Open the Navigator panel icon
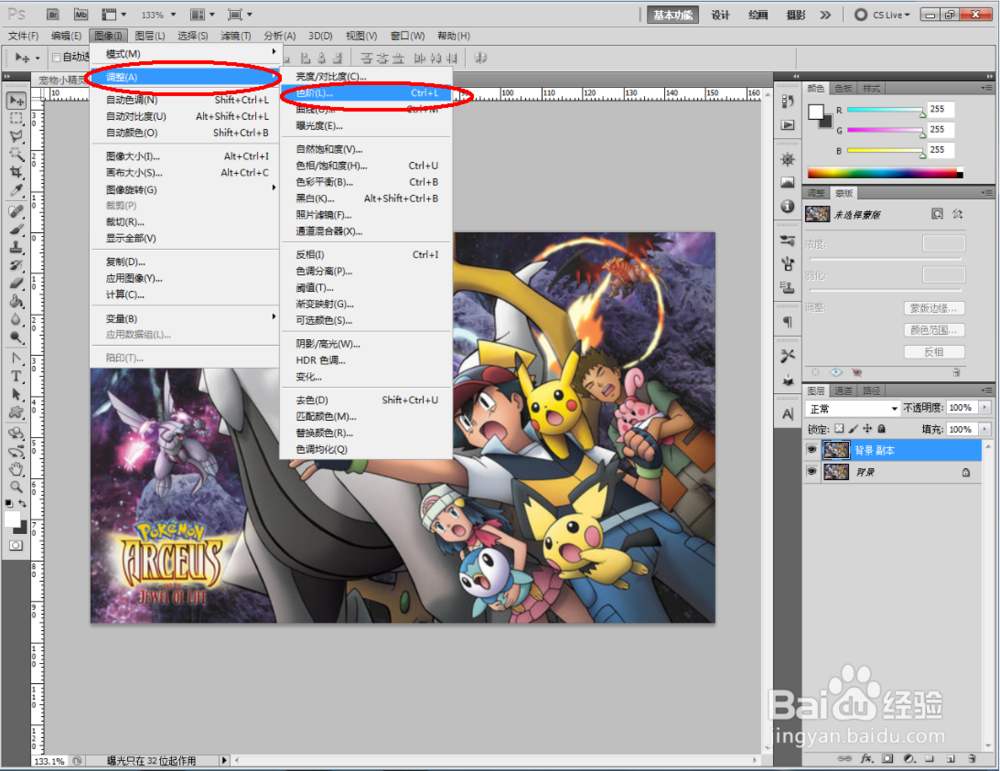Image resolution: width=1000 pixels, height=771 pixels. tap(788, 159)
